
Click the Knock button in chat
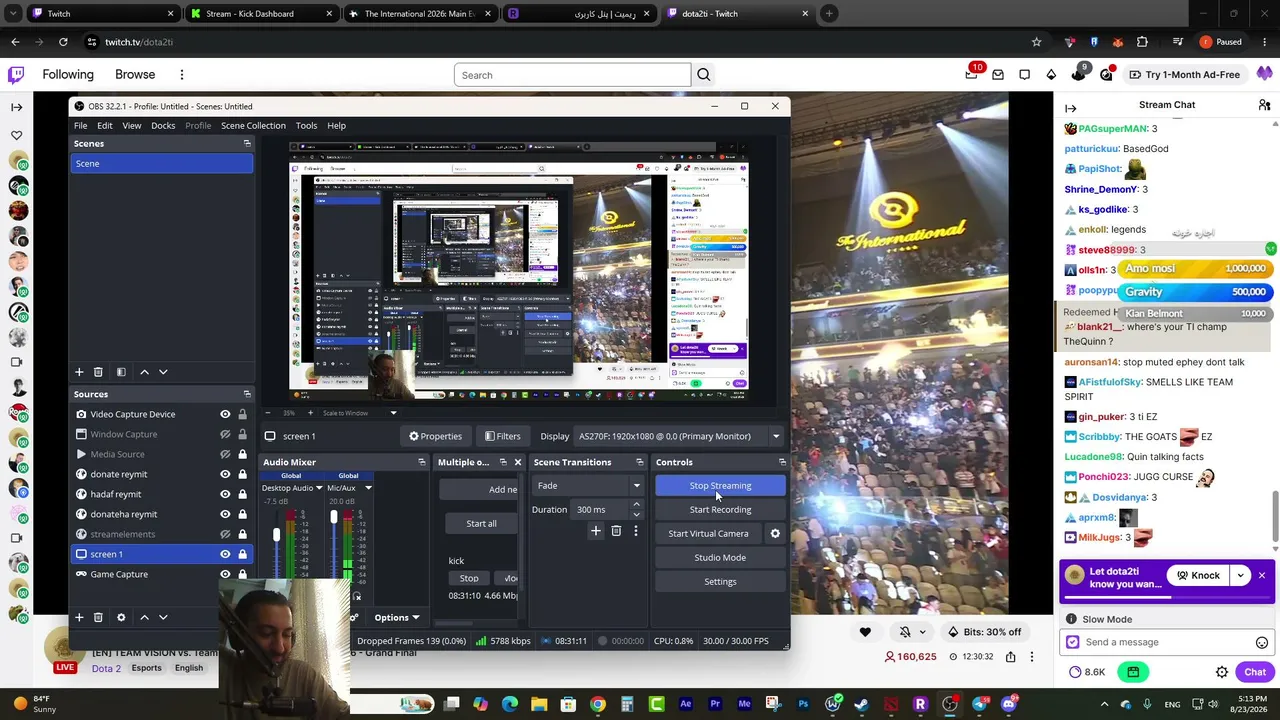pyautogui.click(x=1198, y=576)
